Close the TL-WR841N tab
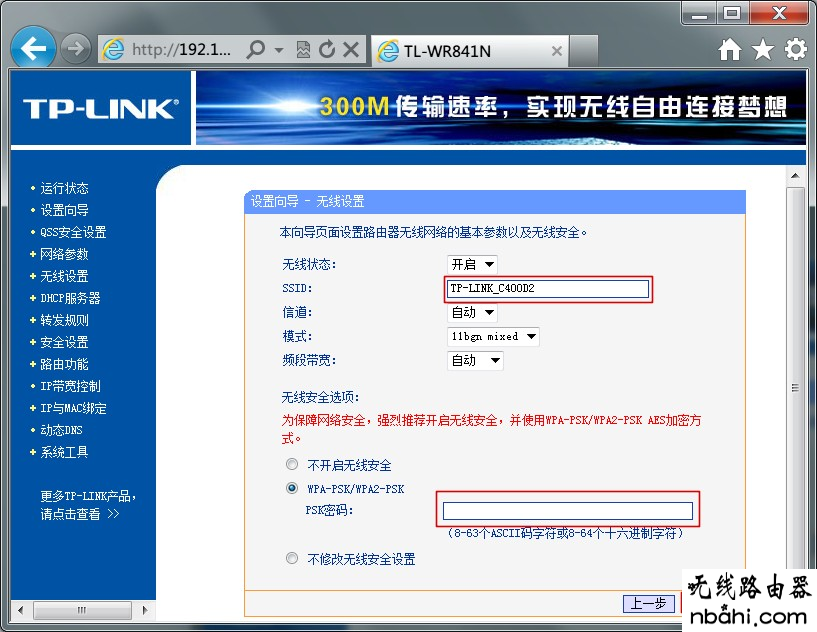Image resolution: width=817 pixels, height=632 pixels. [x=556, y=51]
